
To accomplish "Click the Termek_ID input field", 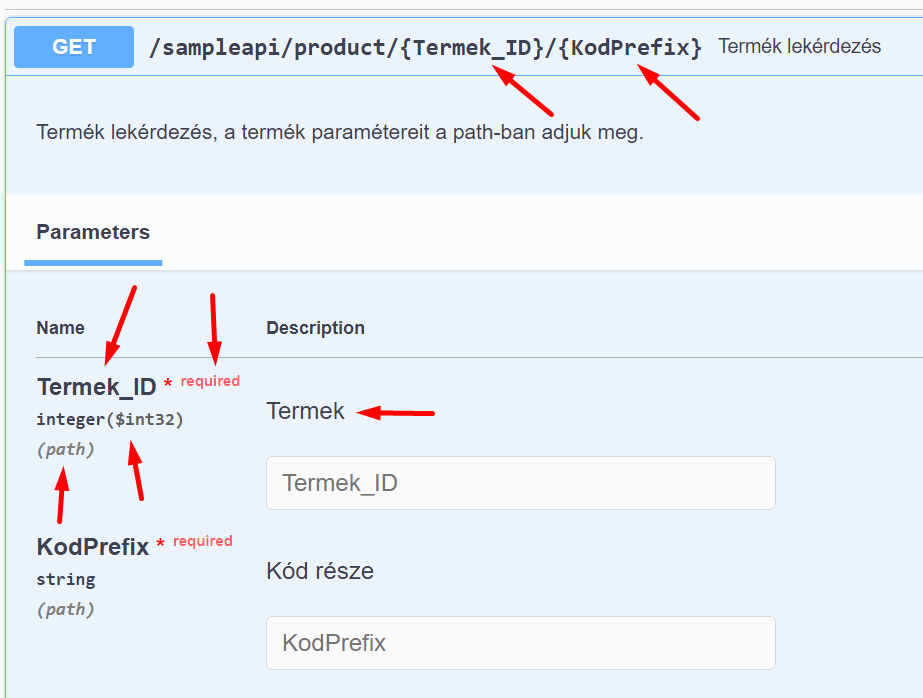I will [520, 483].
